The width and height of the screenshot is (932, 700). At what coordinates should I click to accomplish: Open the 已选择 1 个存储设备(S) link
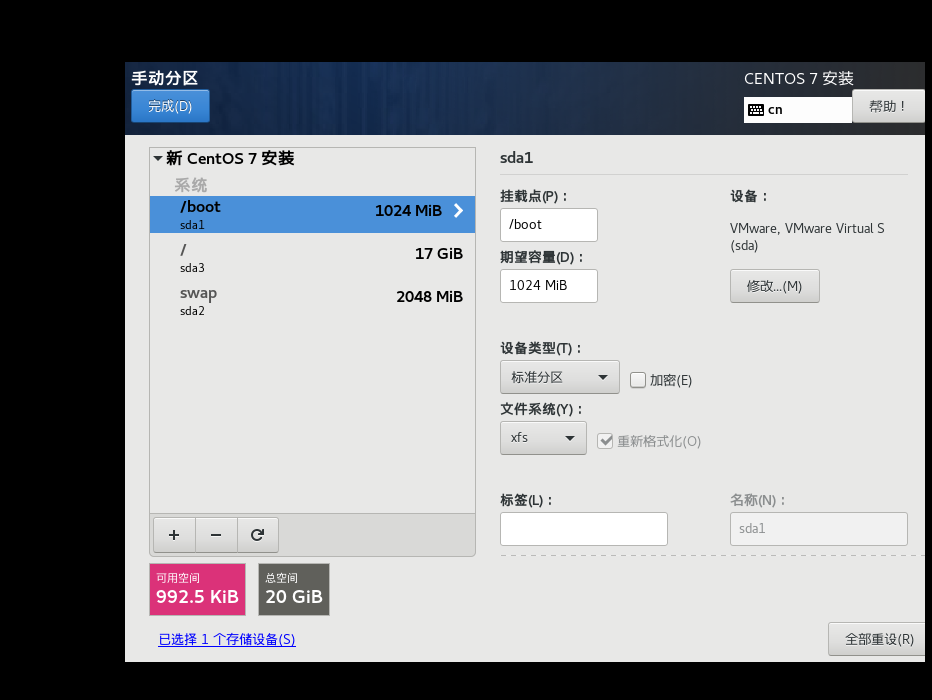(227, 639)
